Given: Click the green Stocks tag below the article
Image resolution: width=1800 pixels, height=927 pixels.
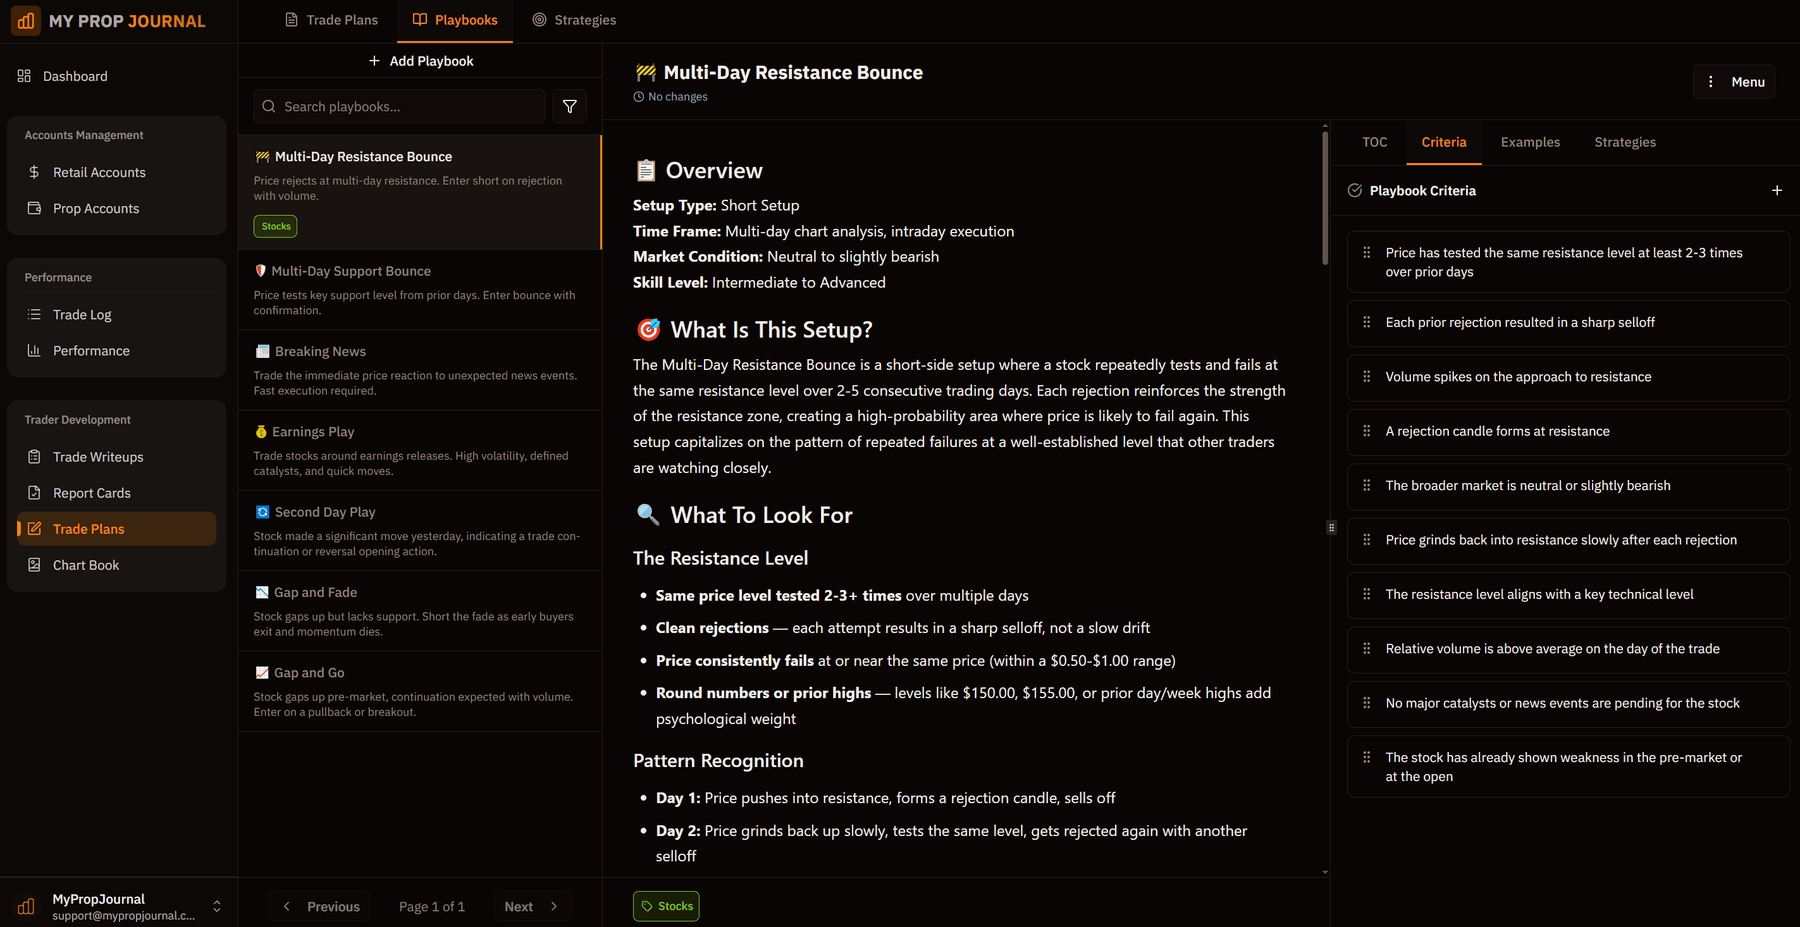Looking at the screenshot, I should pyautogui.click(x=666, y=906).
